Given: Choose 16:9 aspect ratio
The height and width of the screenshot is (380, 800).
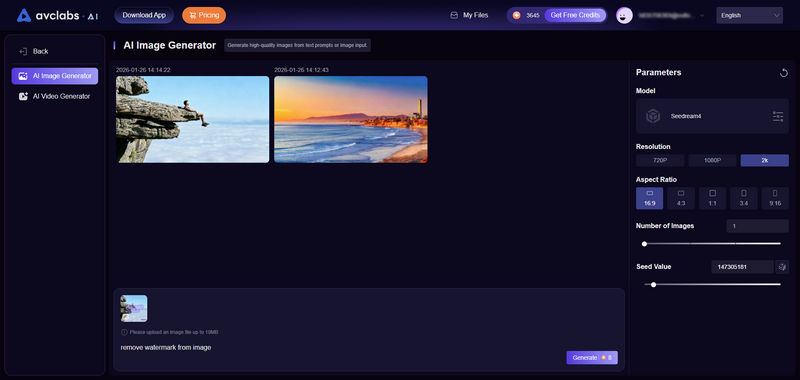Looking at the screenshot, I should pyautogui.click(x=649, y=198).
